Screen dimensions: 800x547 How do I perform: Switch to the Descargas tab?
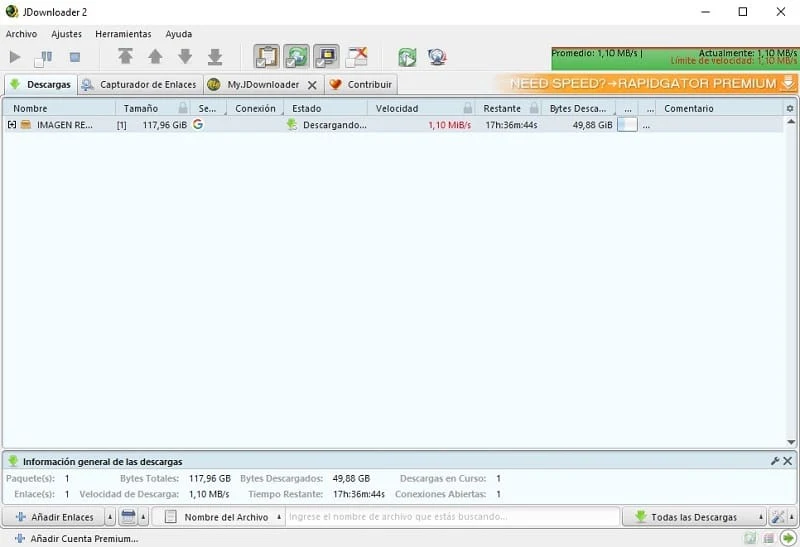pyautogui.click(x=41, y=85)
